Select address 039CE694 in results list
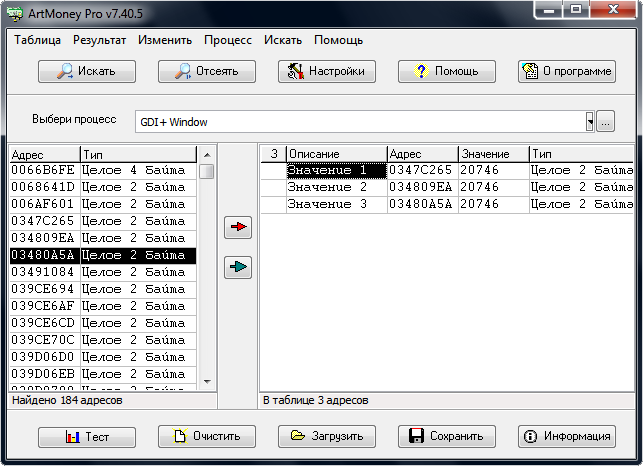Image resolution: width=643 pixels, height=466 pixels. (x=43, y=289)
